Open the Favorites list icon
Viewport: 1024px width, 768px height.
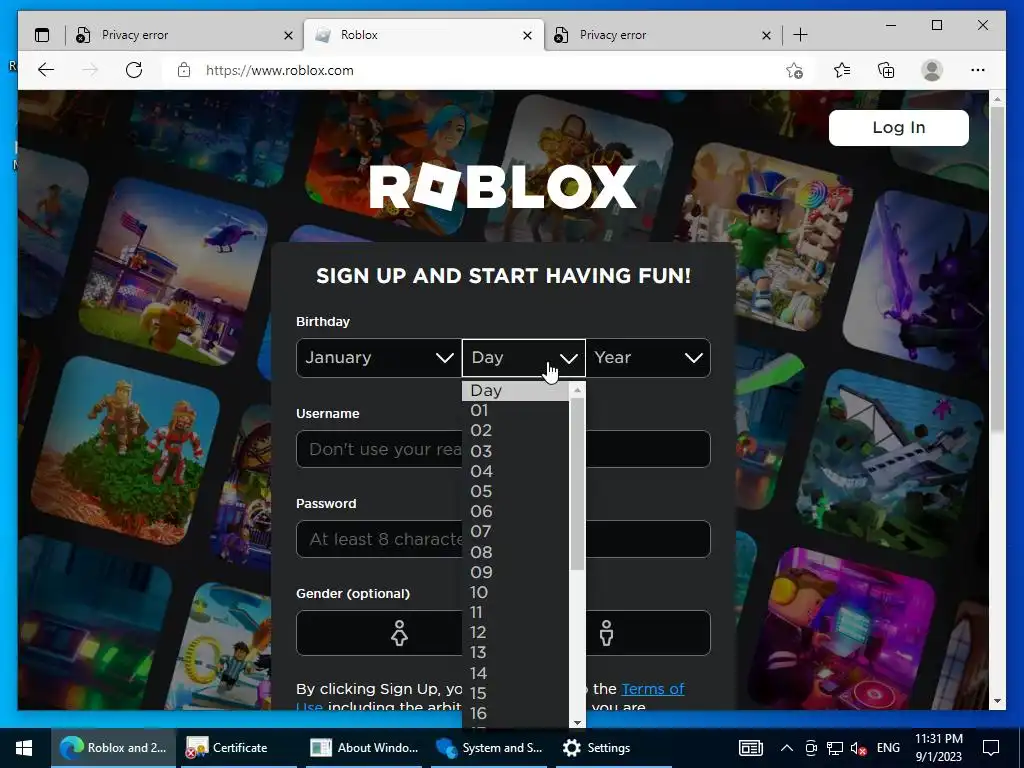[842, 70]
